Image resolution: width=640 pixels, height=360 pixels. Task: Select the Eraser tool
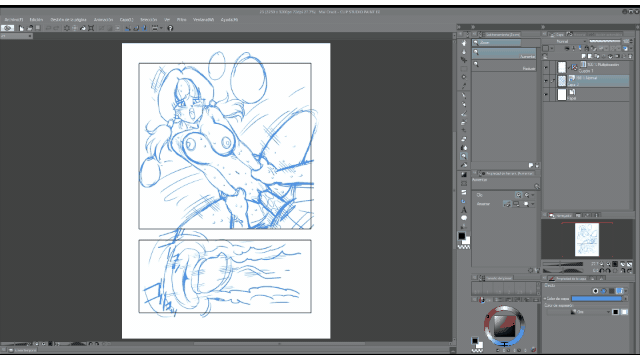(x=464, y=139)
